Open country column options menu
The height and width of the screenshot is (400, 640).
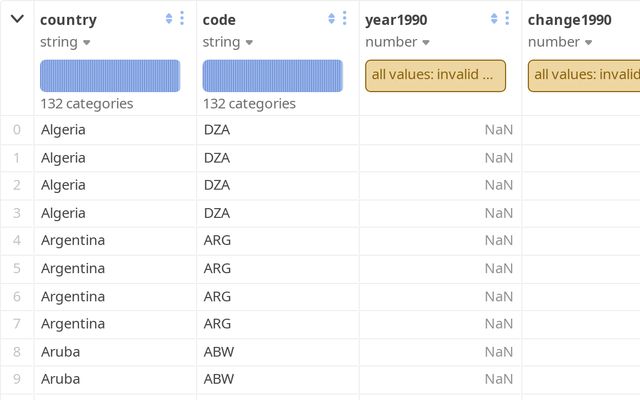182,18
